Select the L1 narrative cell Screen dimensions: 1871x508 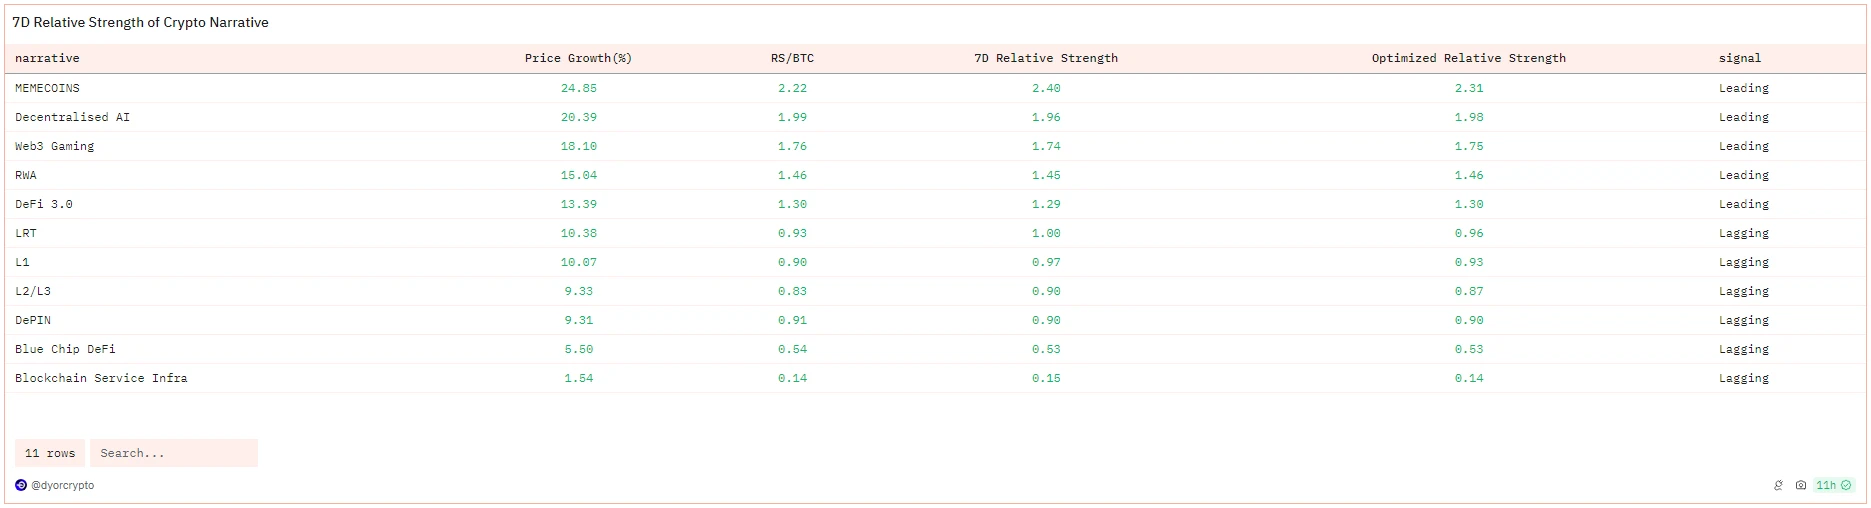pos(22,262)
